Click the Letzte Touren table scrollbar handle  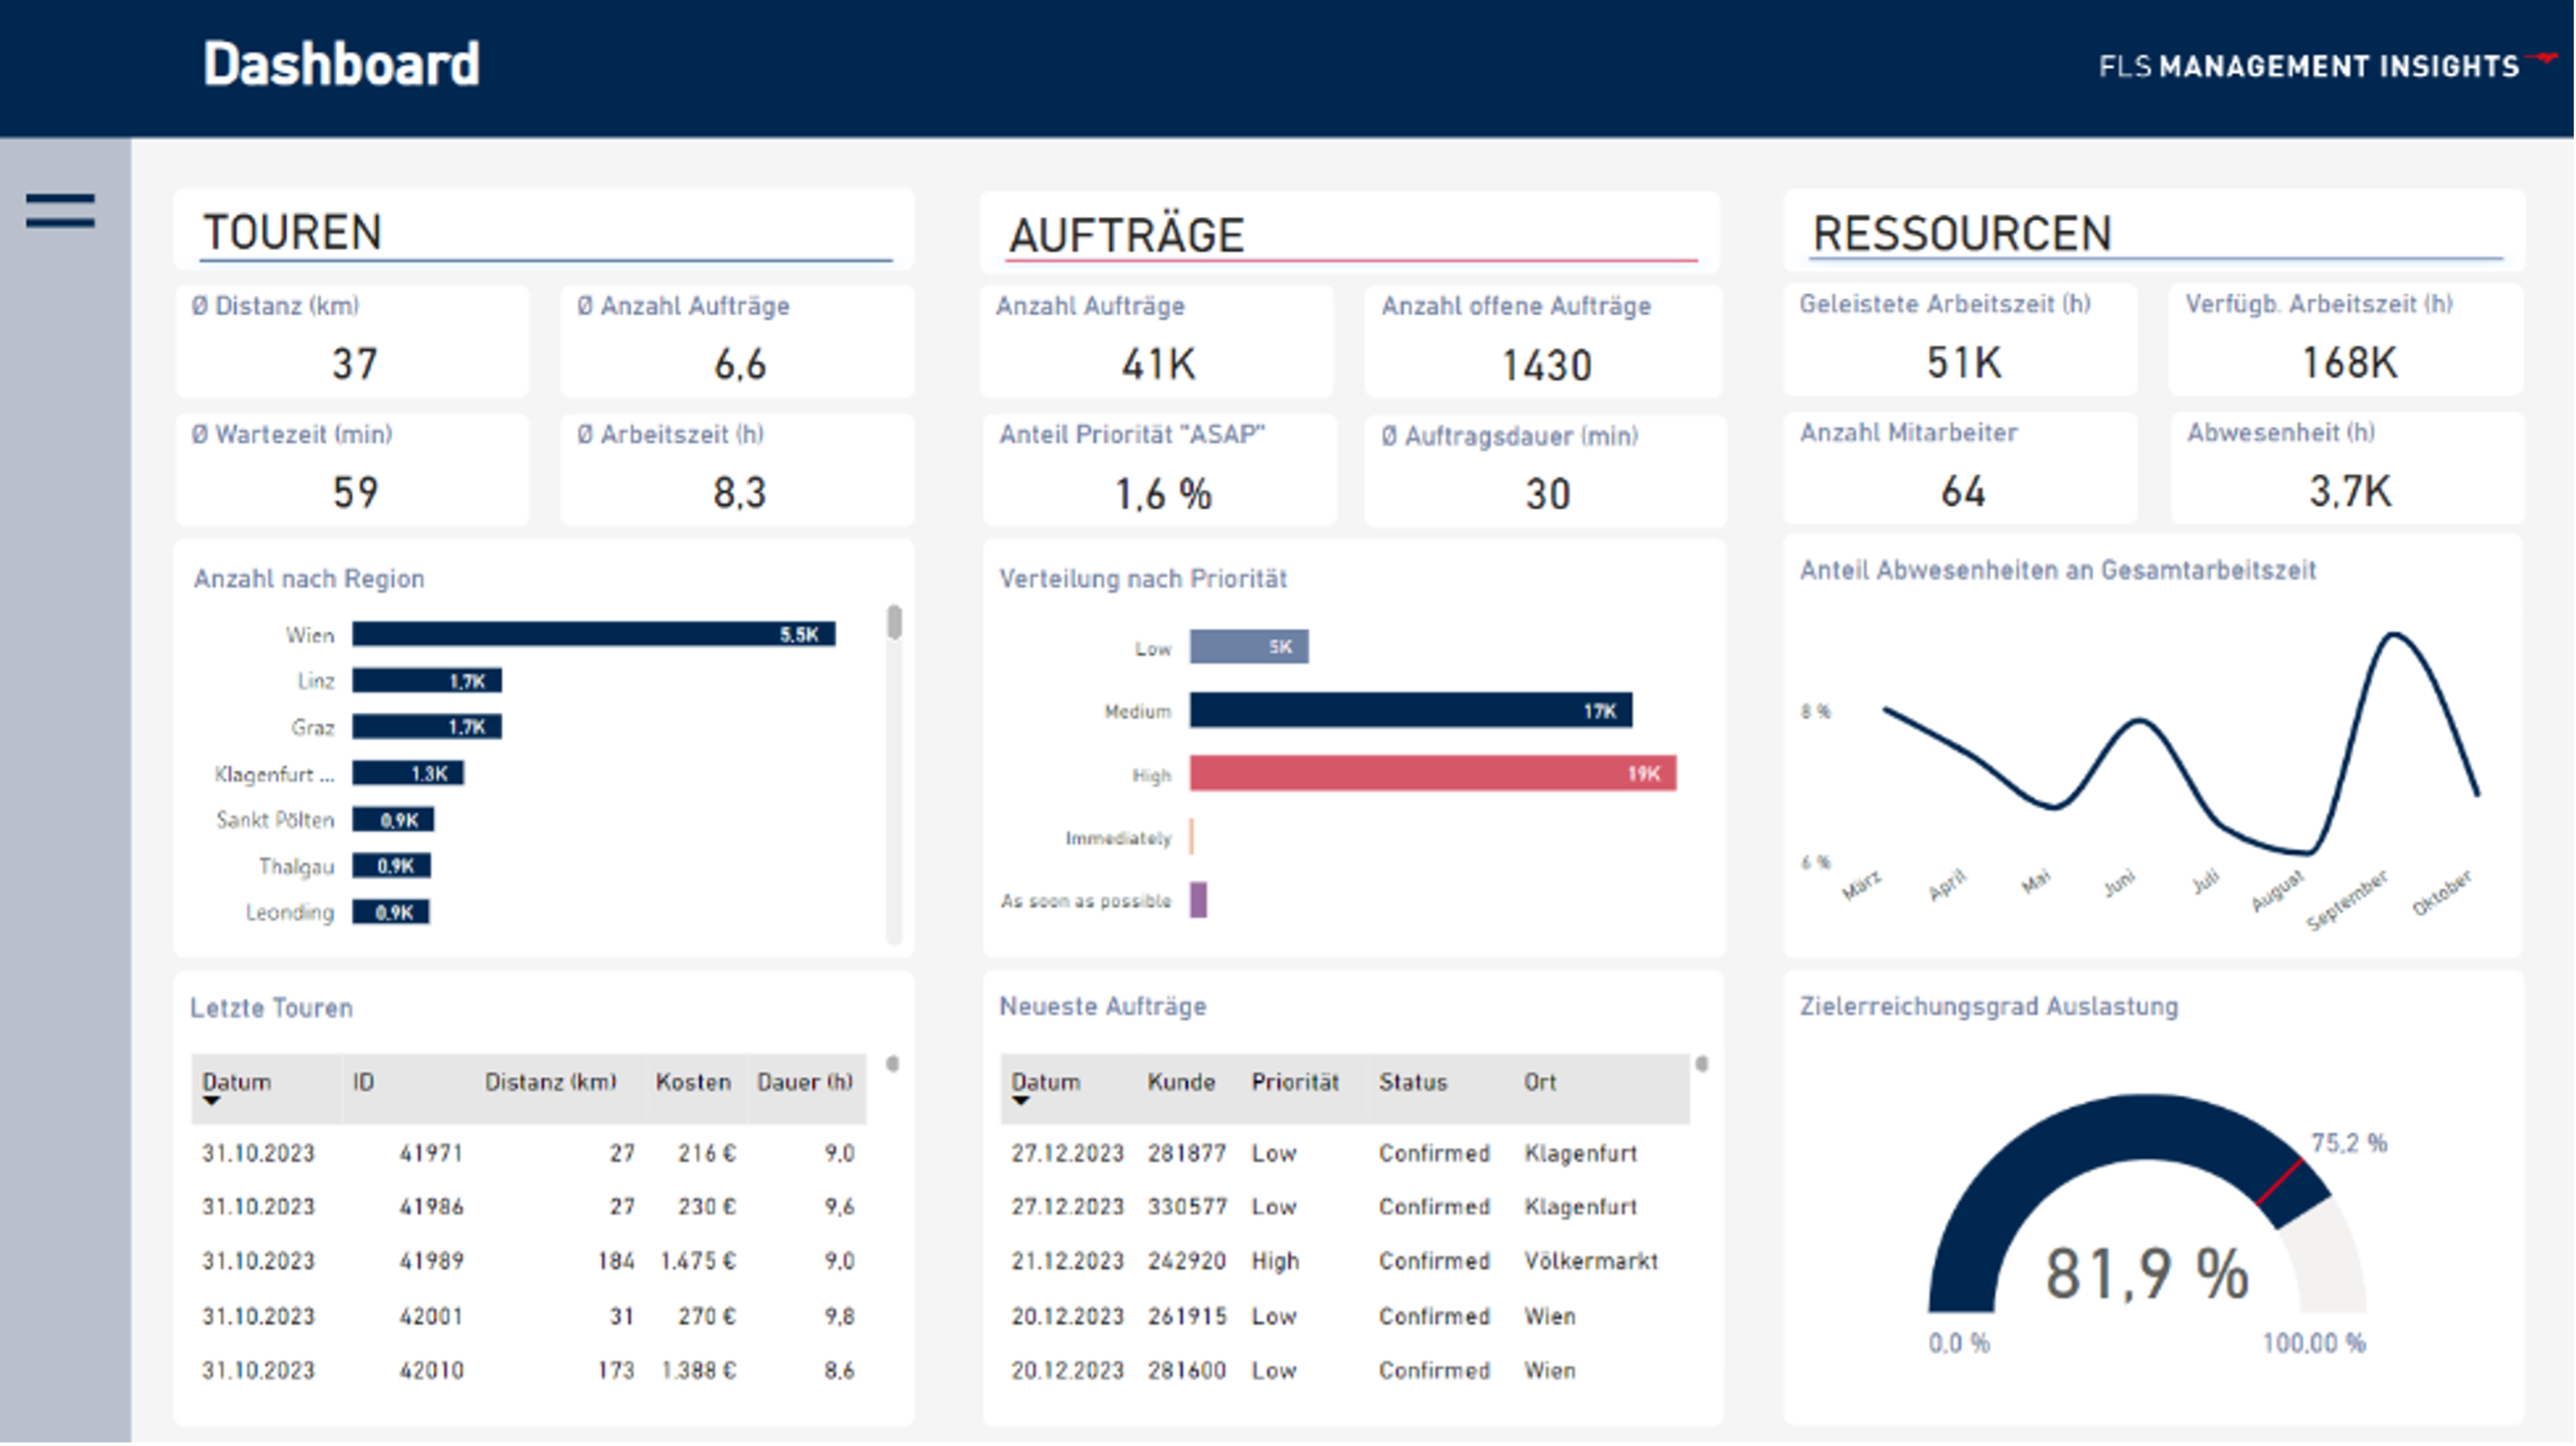[893, 1064]
